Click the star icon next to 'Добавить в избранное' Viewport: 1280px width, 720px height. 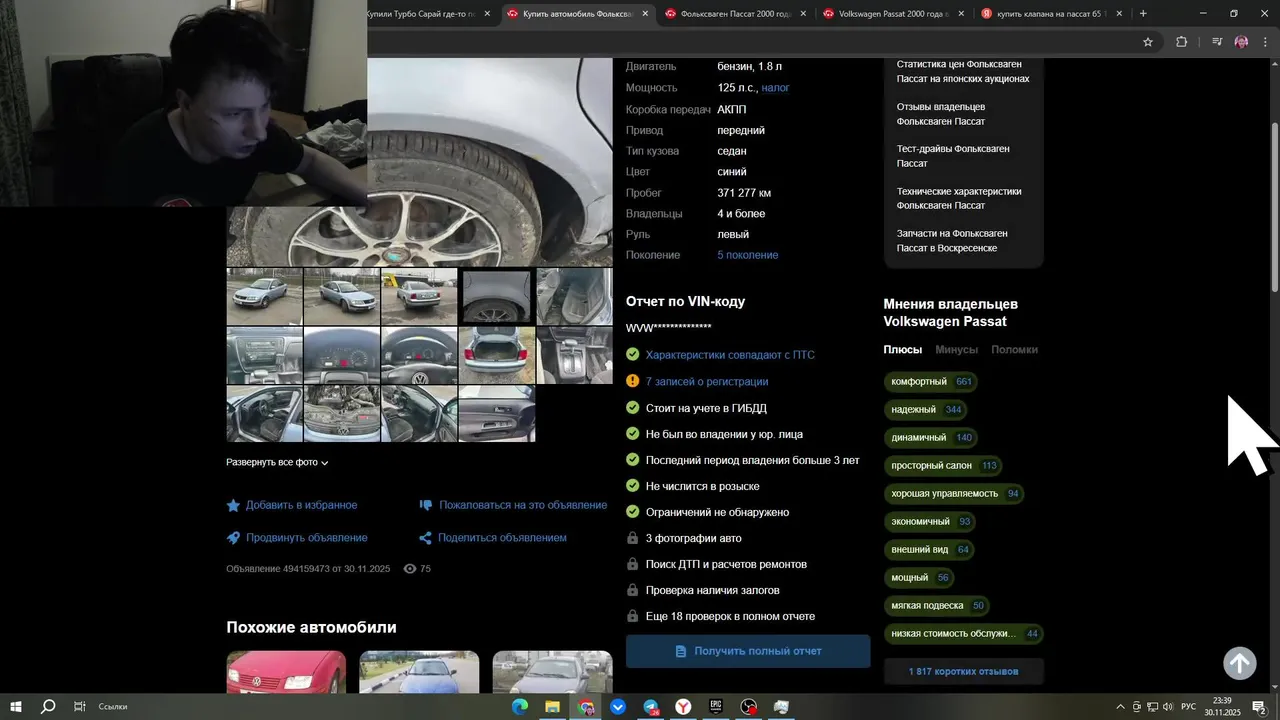(x=233, y=506)
